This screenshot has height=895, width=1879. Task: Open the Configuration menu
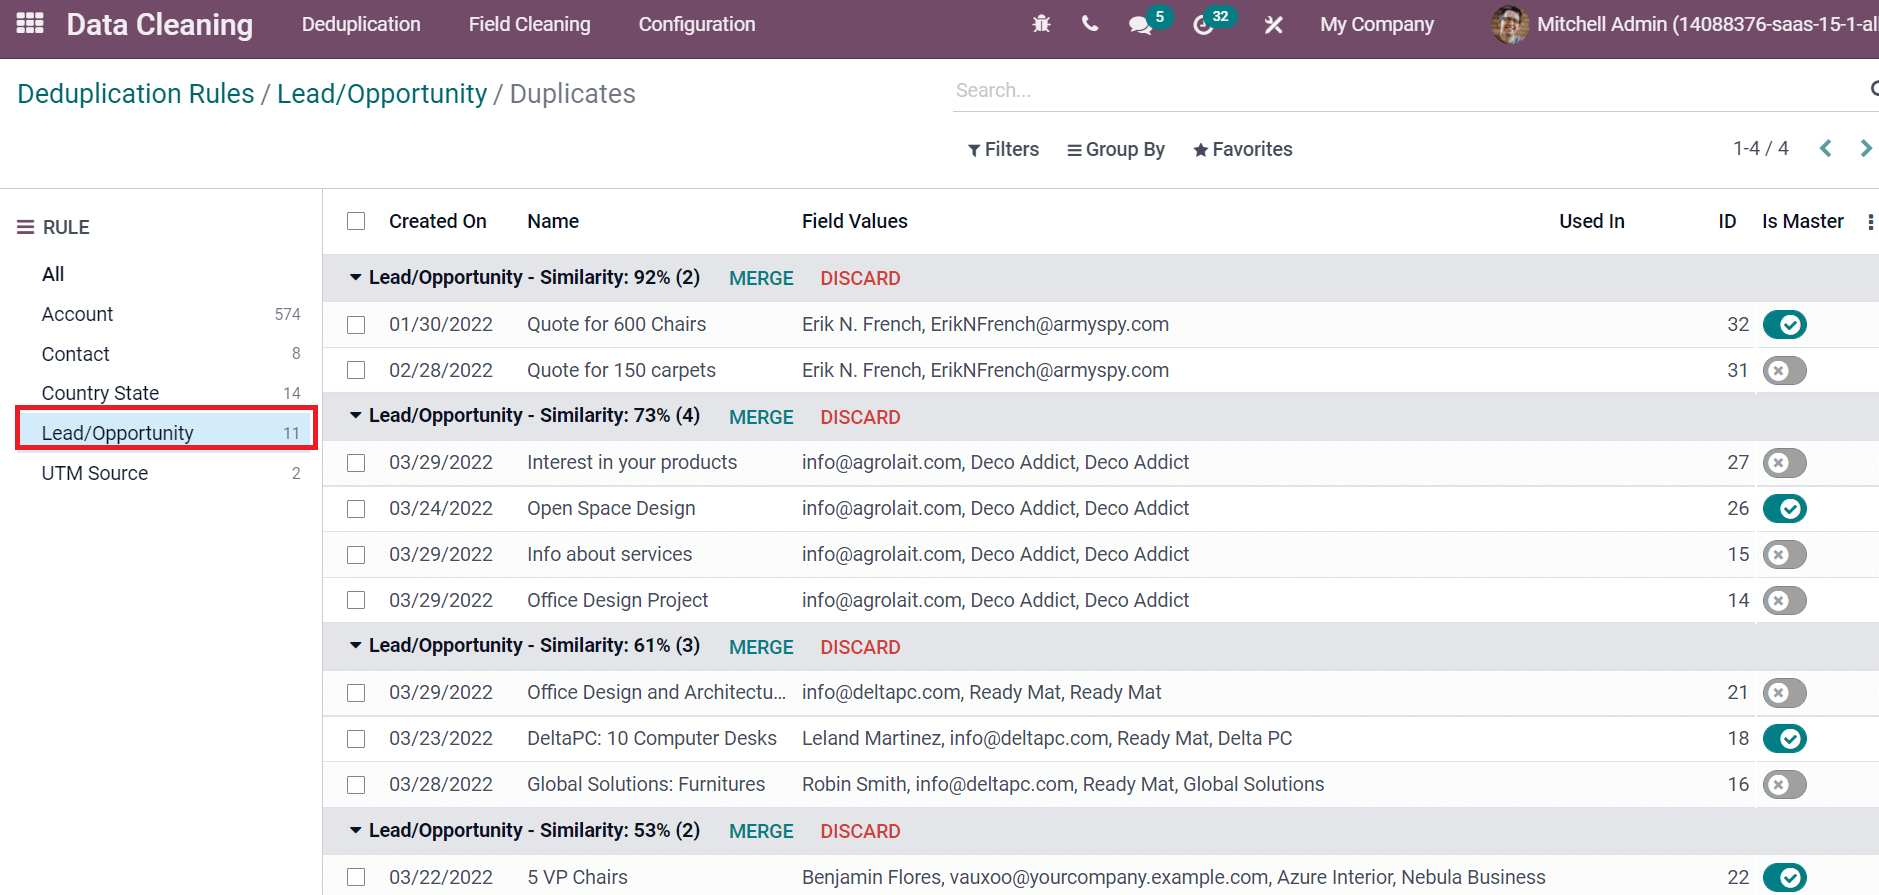coord(696,24)
